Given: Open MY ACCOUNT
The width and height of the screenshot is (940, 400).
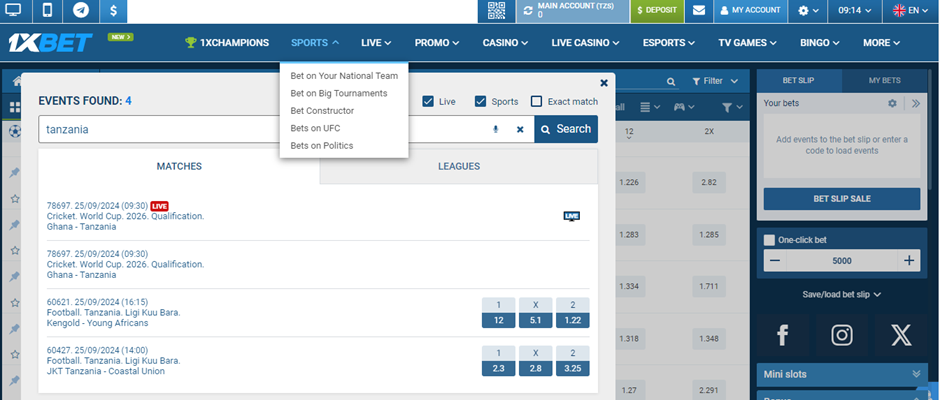Looking at the screenshot, I should pos(750,10).
